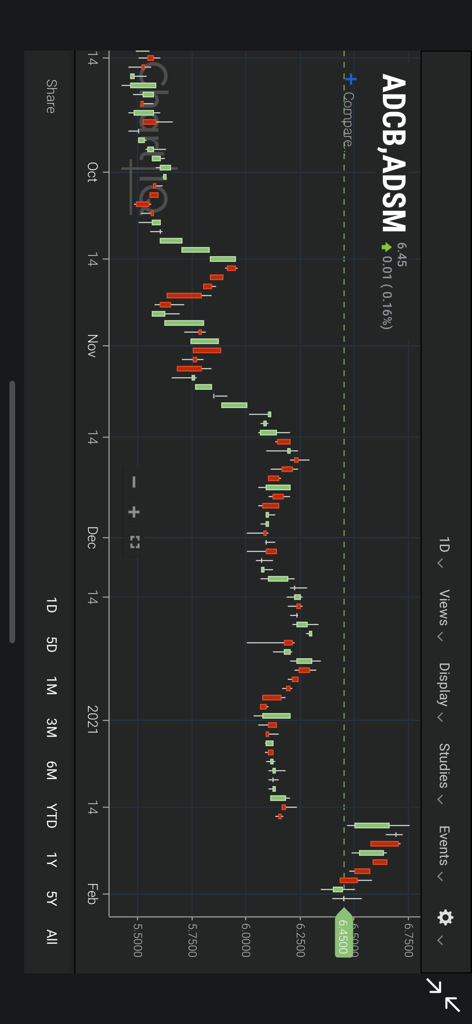Image resolution: width=472 pixels, height=1024 pixels.
Task: Select the All range
Action: click(52, 935)
